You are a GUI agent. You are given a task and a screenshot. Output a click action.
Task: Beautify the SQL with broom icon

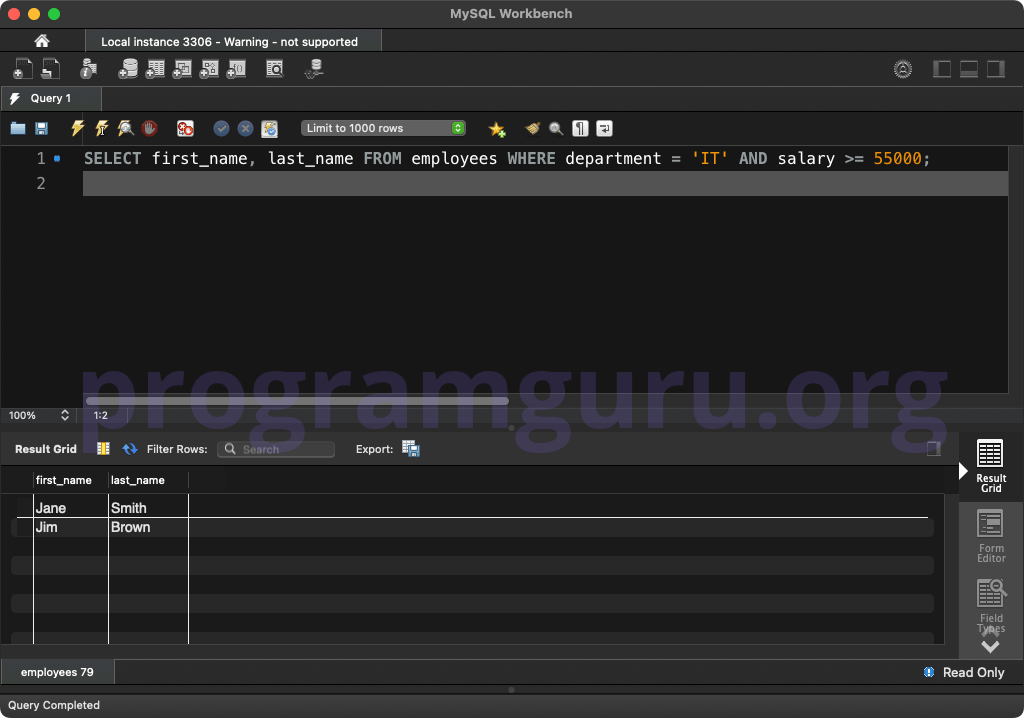click(532, 128)
